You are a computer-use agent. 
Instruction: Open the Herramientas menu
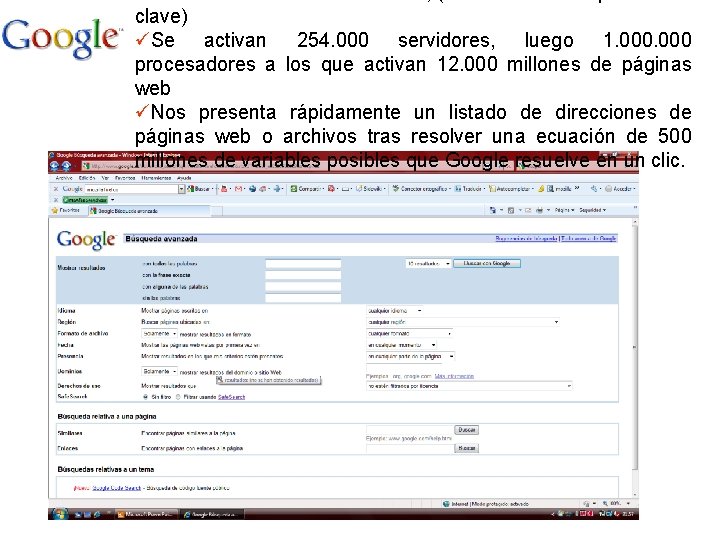point(156,178)
